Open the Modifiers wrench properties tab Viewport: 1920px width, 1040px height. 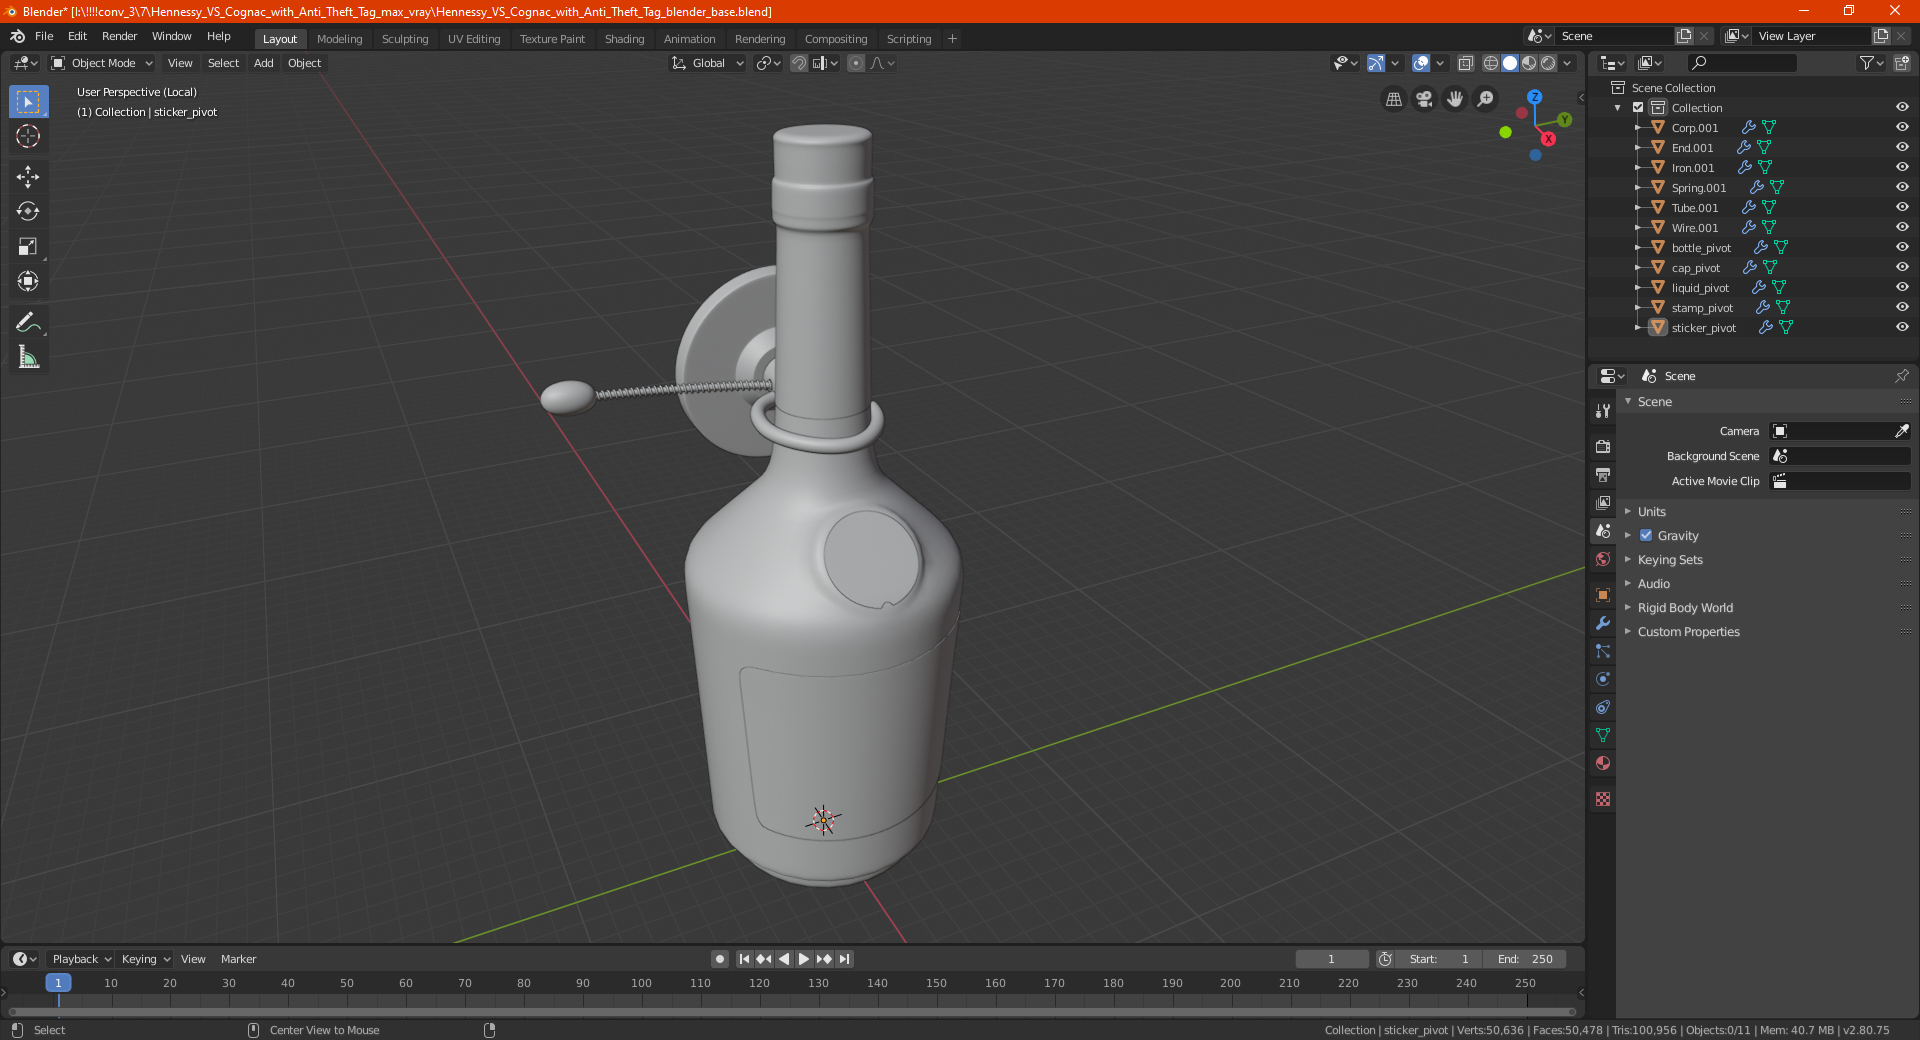1603,622
